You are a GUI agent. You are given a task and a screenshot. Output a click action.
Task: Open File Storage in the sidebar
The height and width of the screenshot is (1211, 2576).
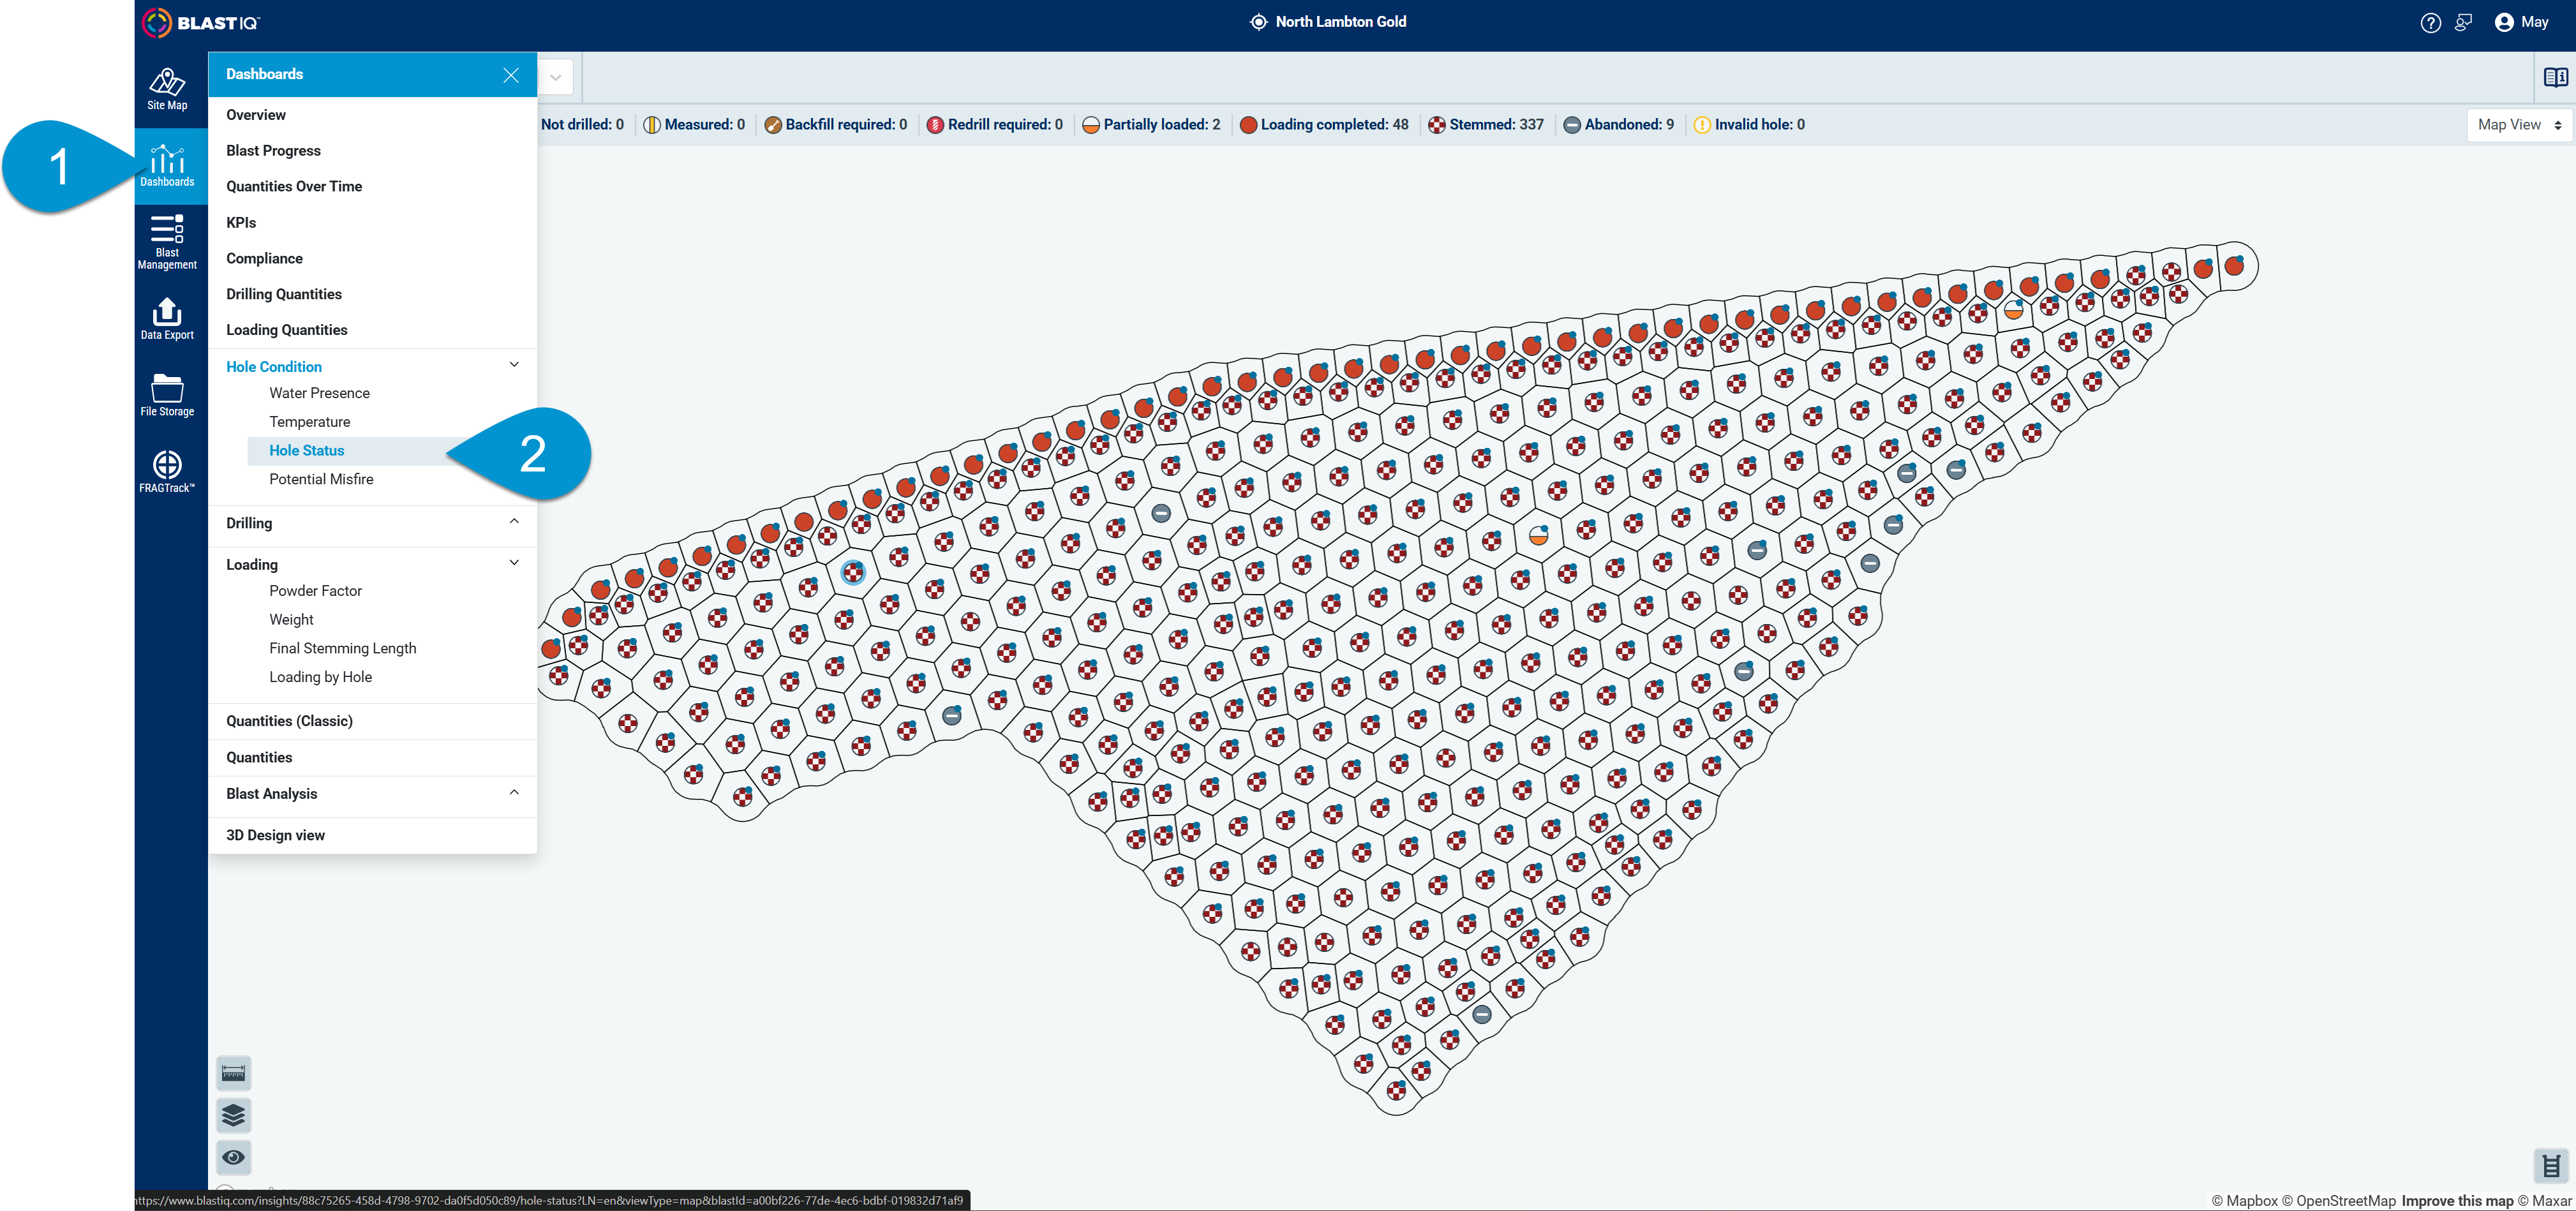[167, 395]
